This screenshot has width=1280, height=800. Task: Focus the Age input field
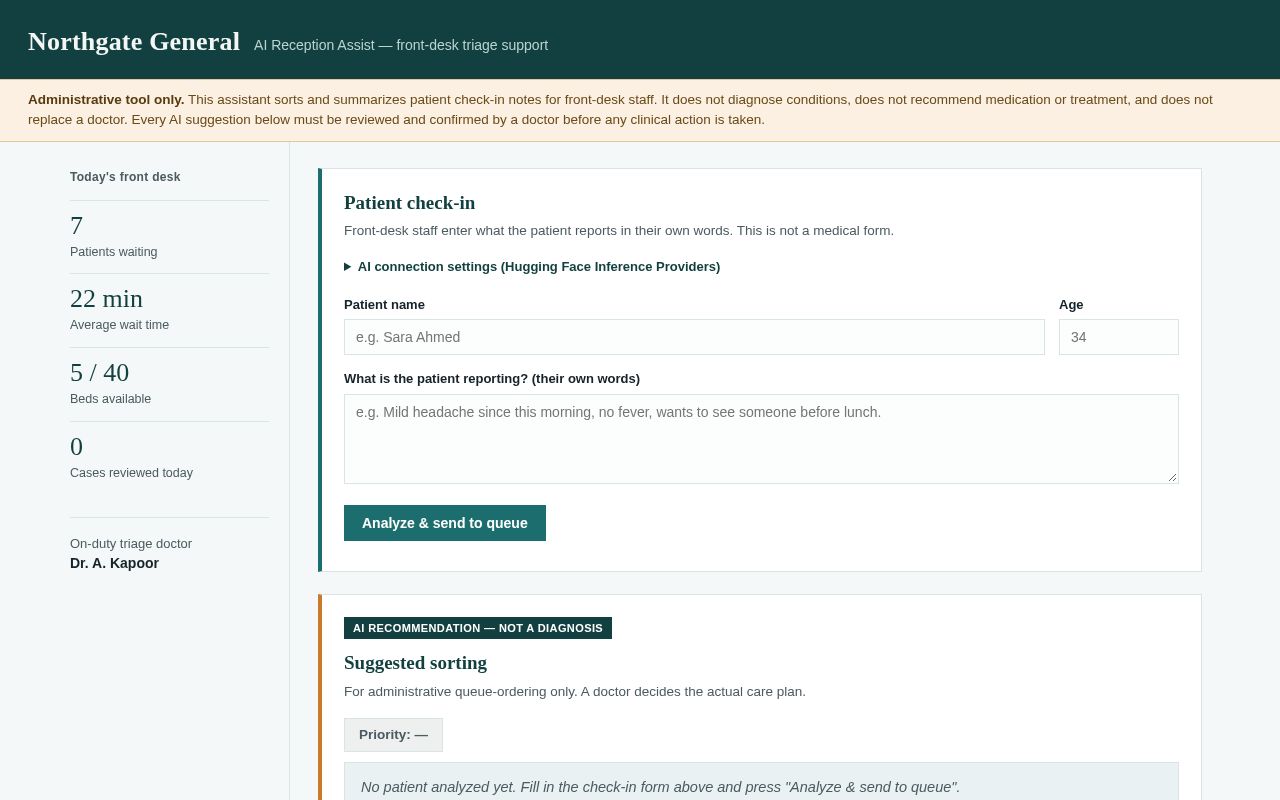[x=1118, y=337]
